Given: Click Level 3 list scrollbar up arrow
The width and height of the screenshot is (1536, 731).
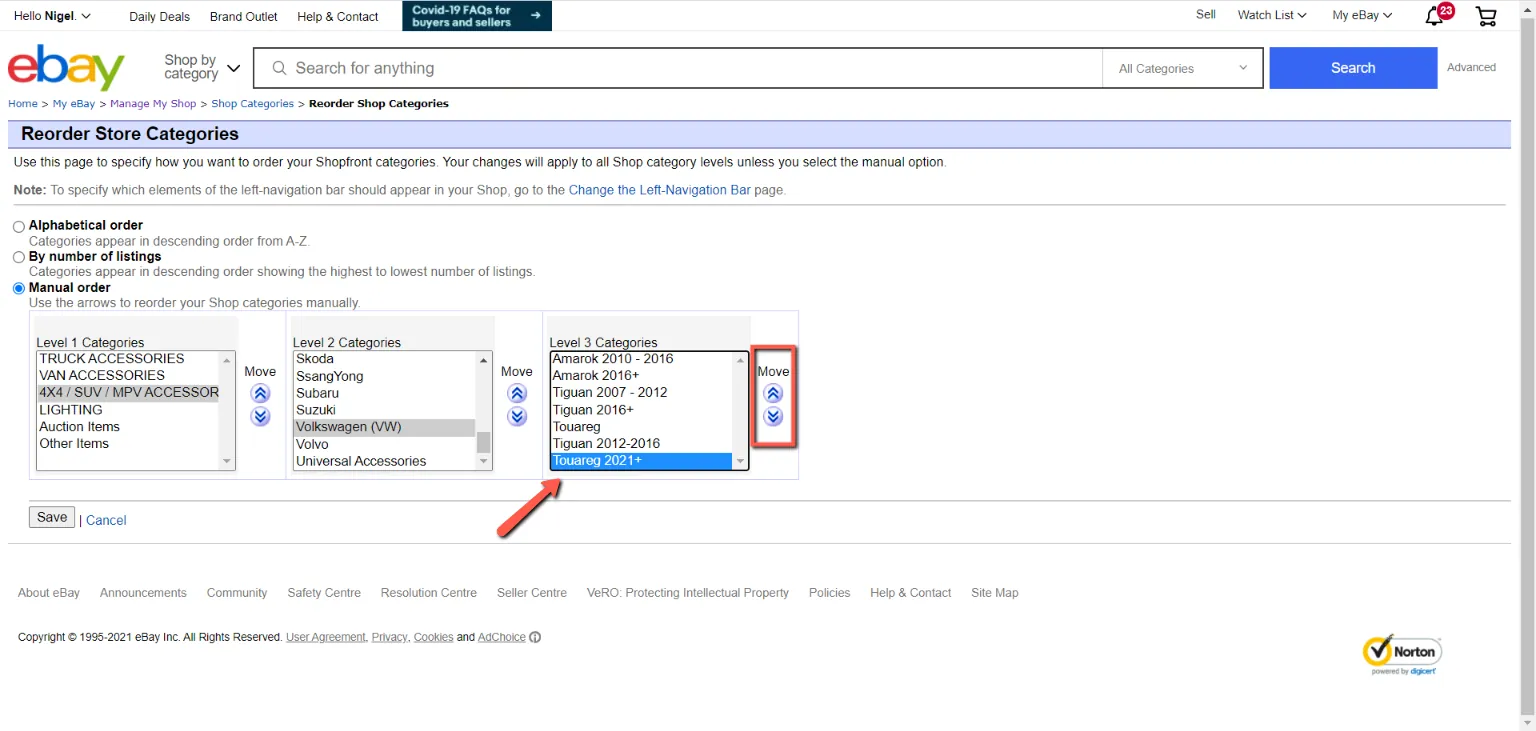Looking at the screenshot, I should click(740, 360).
